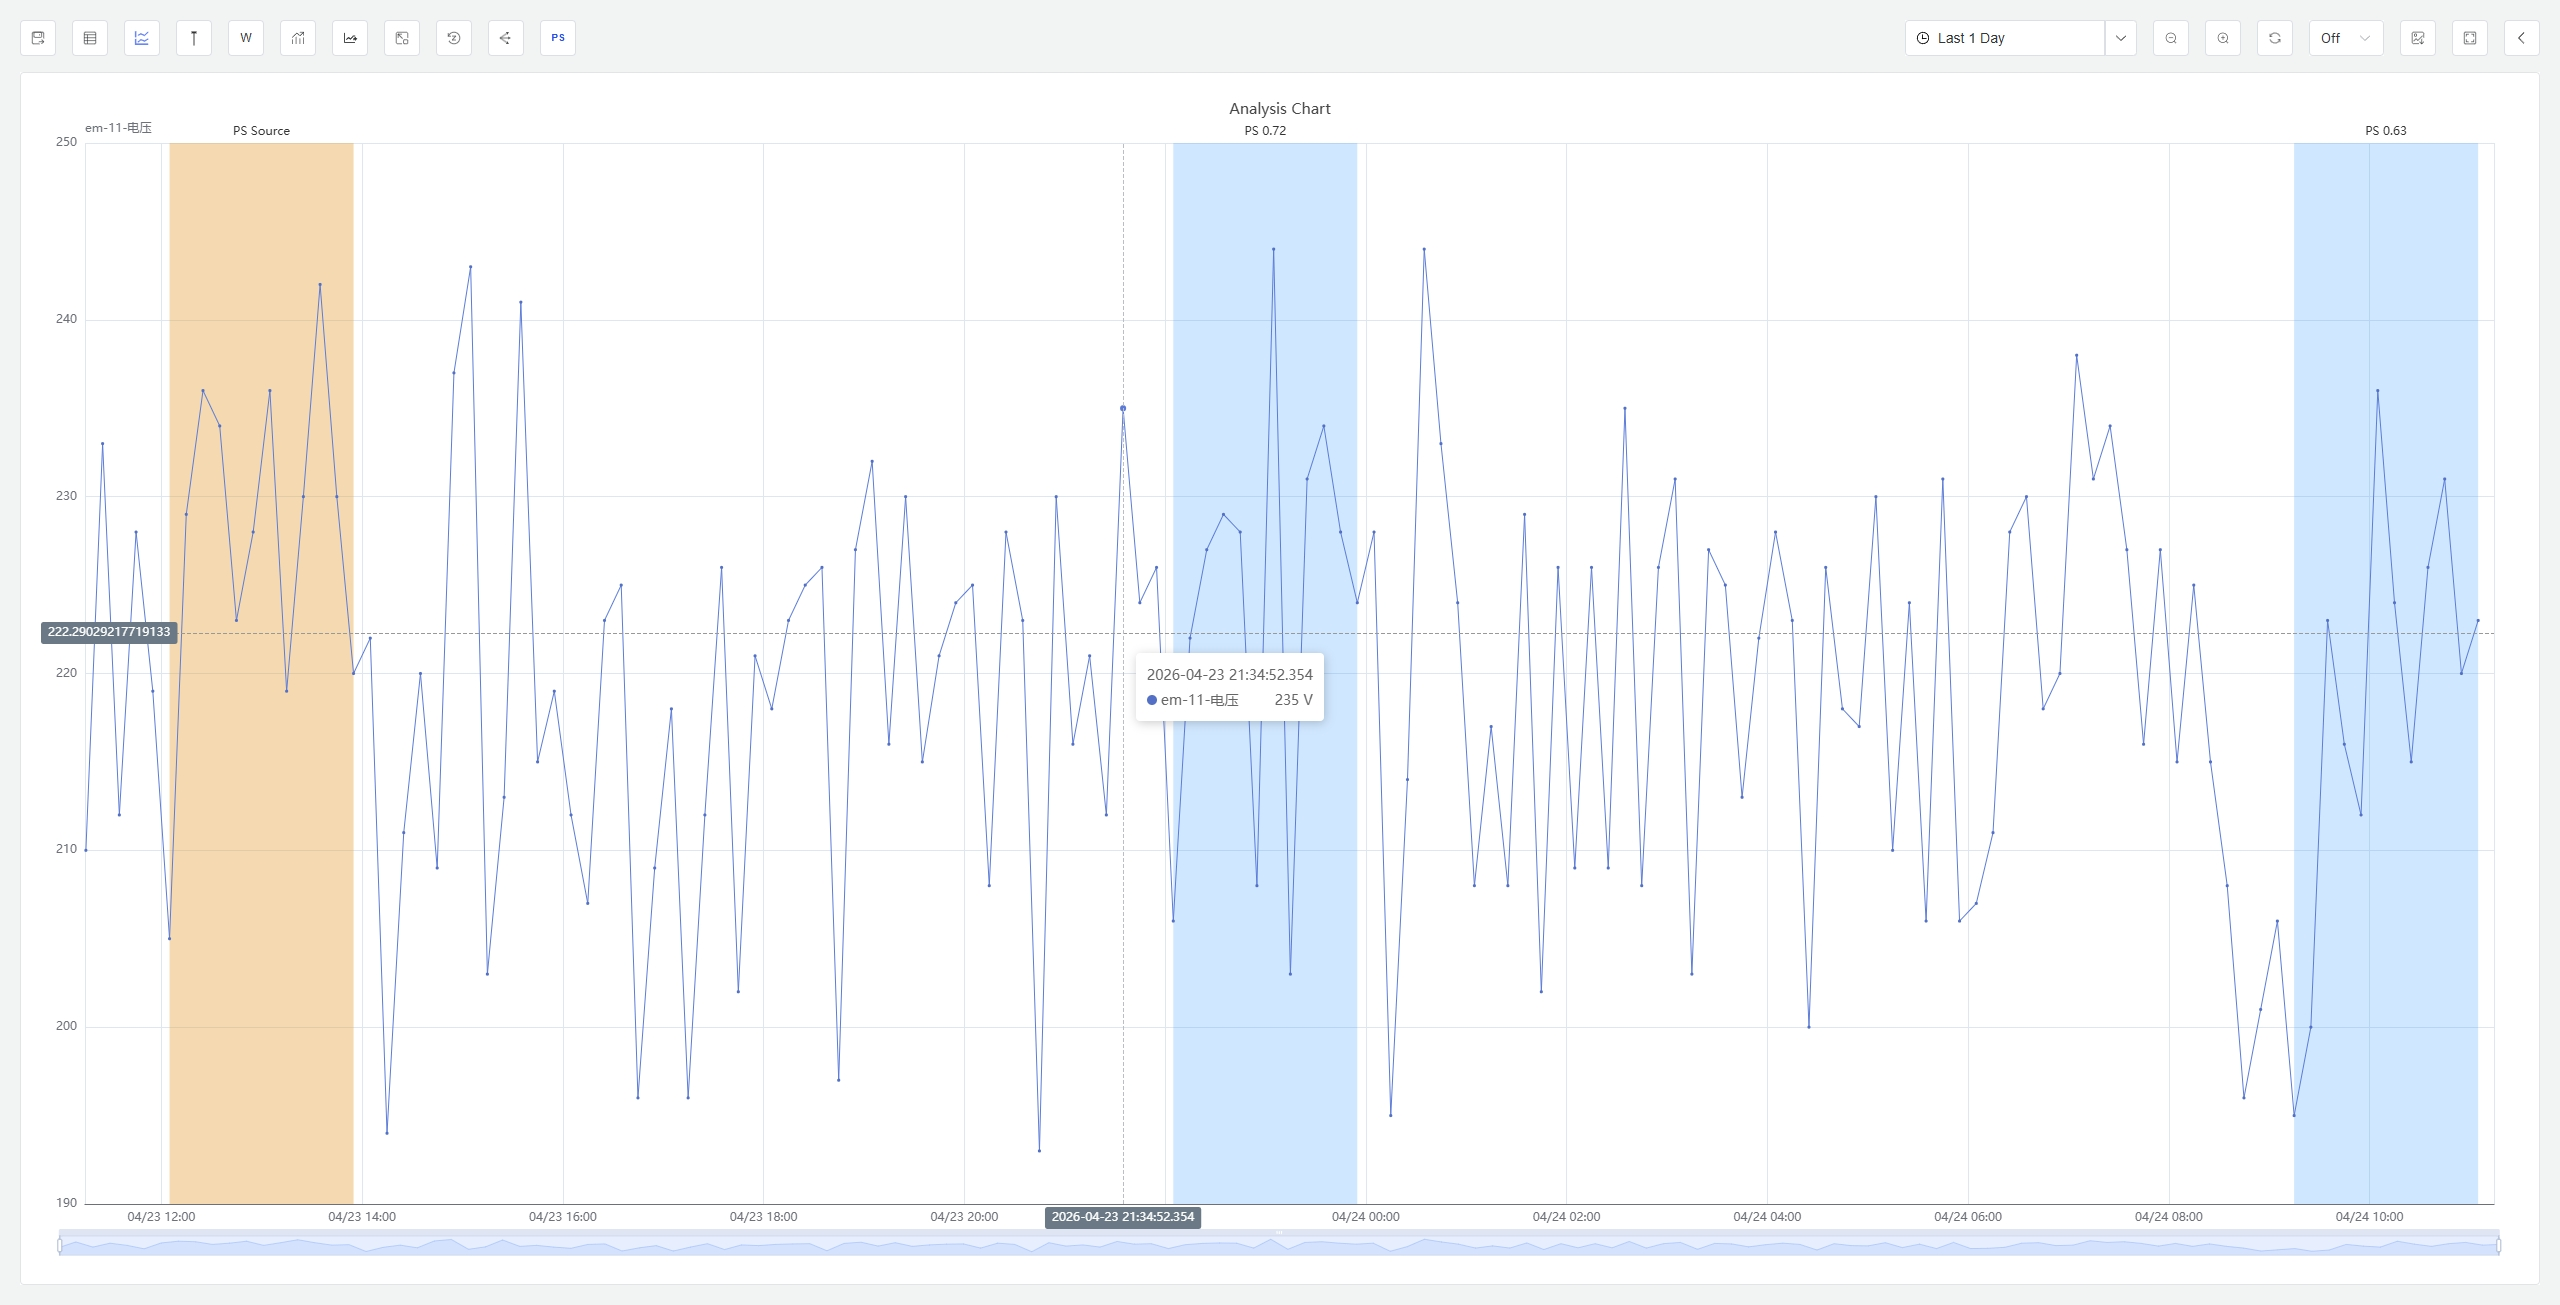The height and width of the screenshot is (1305, 2560).
Task: Open the data table view icon
Action: (90, 38)
